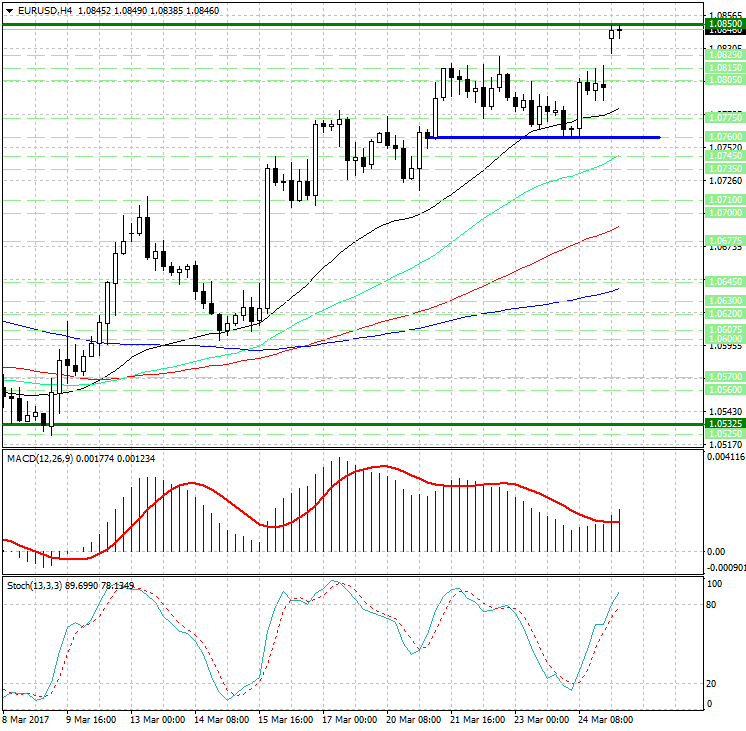Click the Stochastic 80 level scale label

pos(713,605)
